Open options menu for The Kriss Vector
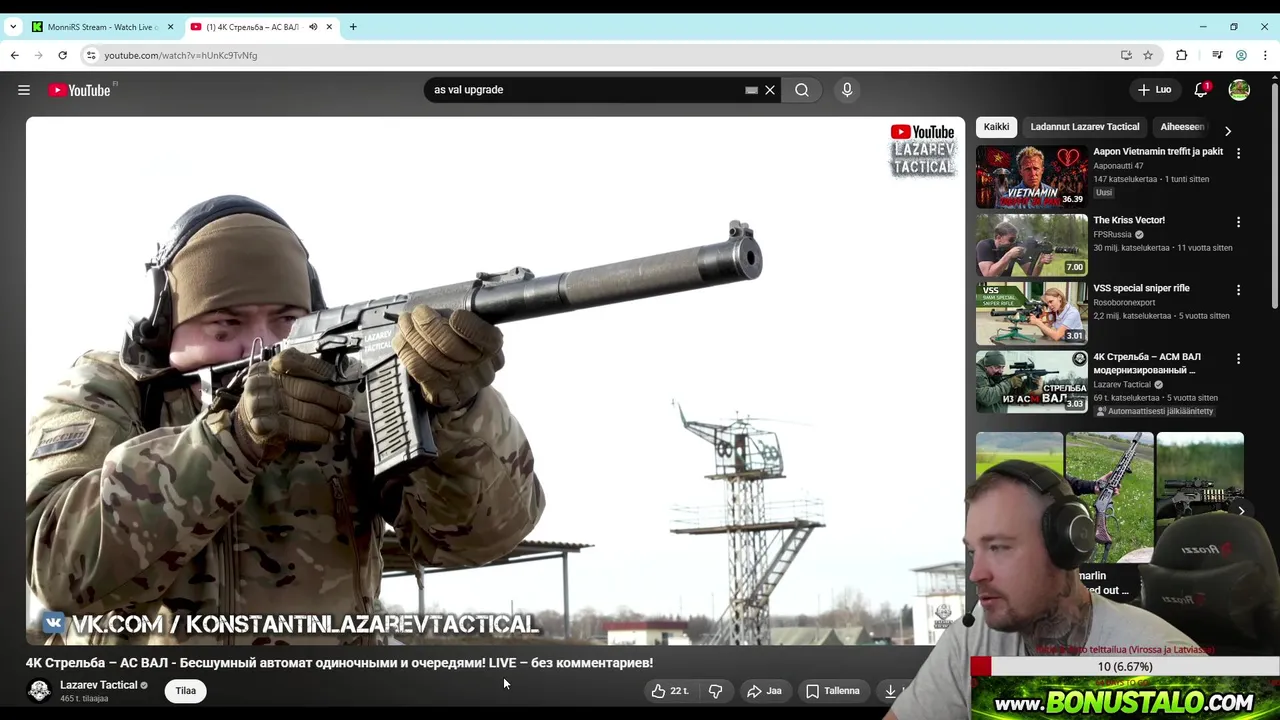 (x=1238, y=222)
